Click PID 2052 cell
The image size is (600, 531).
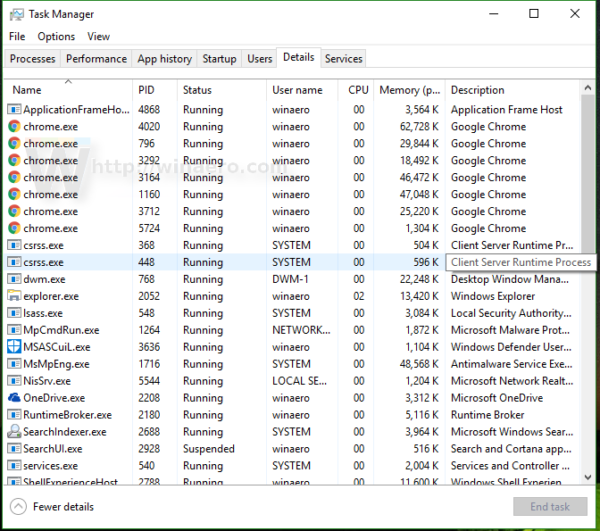pyautogui.click(x=149, y=296)
